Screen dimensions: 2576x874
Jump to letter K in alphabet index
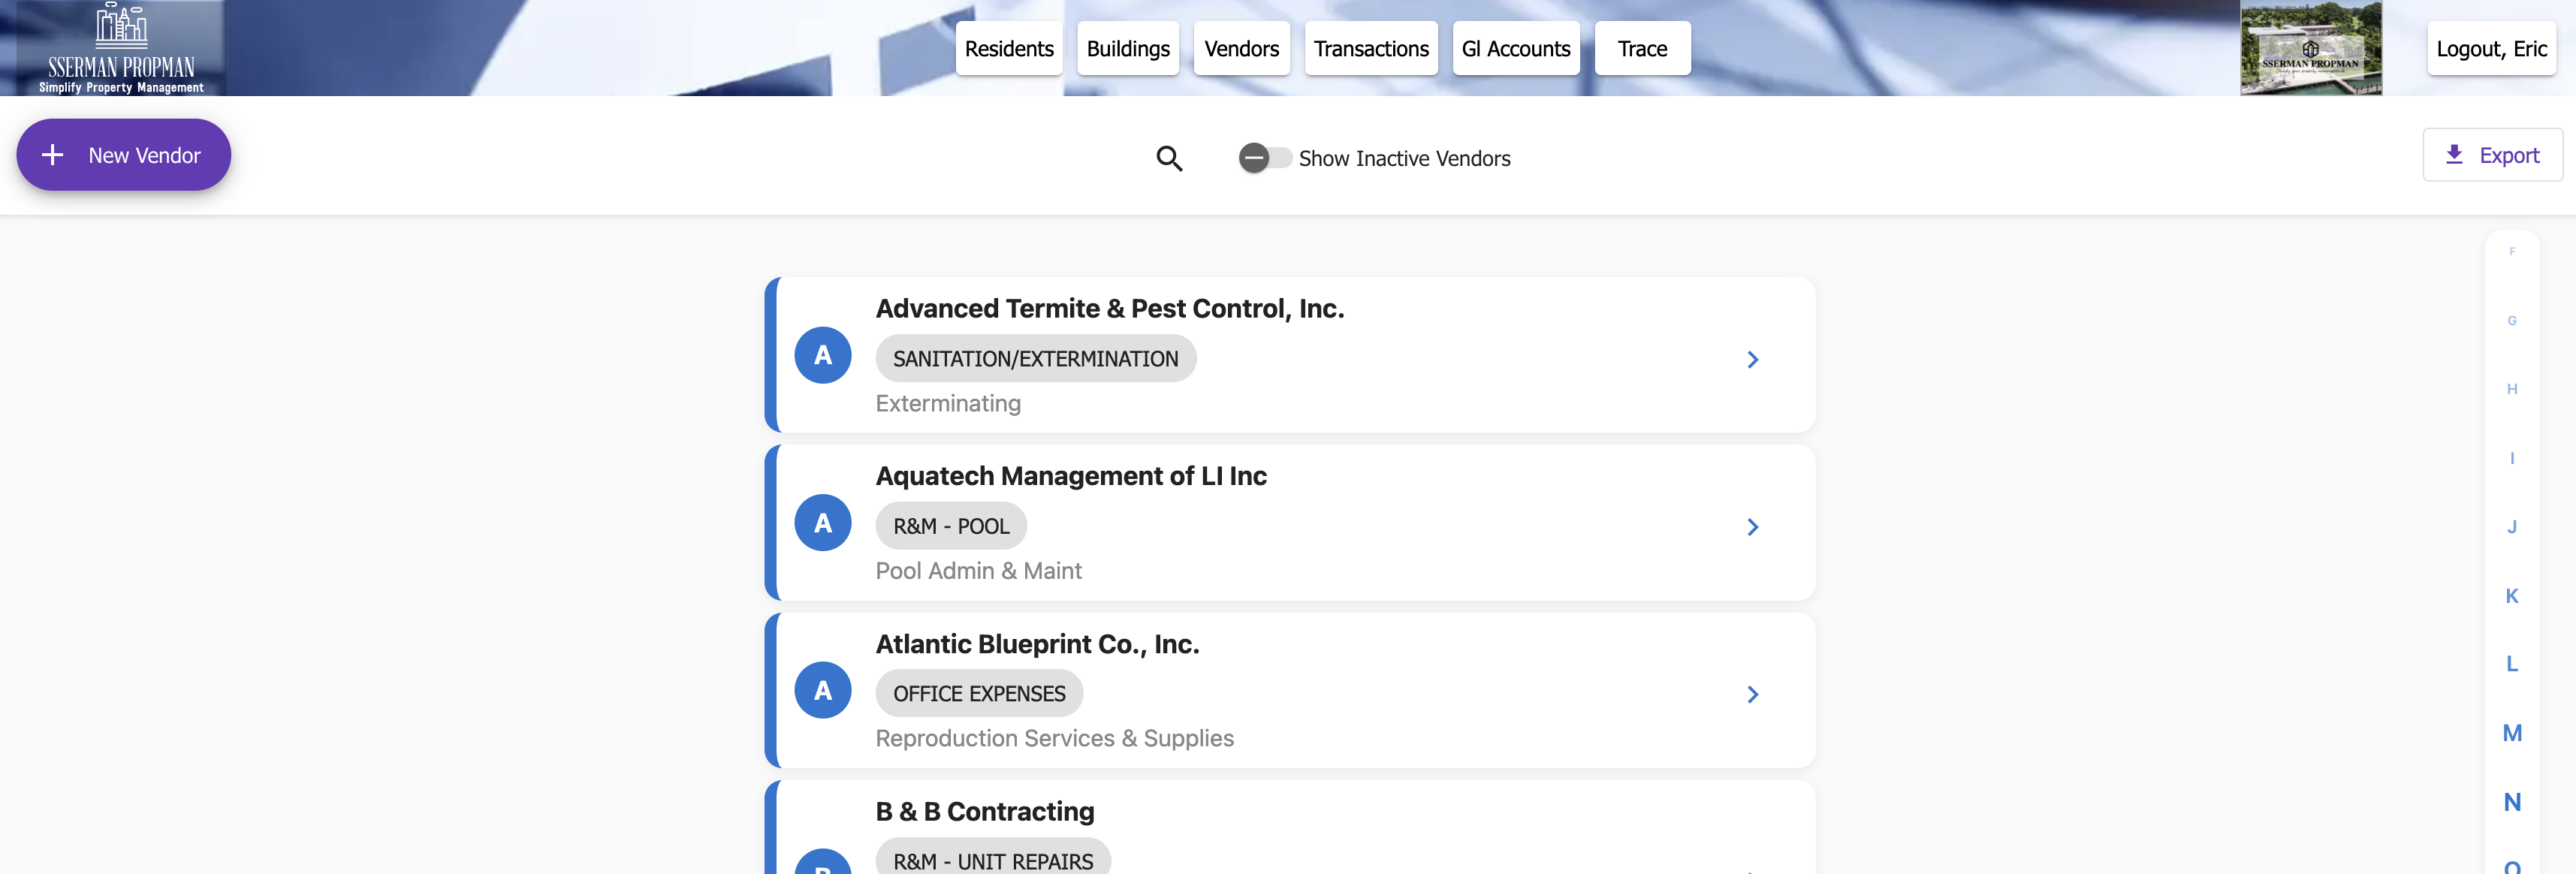click(x=2511, y=596)
